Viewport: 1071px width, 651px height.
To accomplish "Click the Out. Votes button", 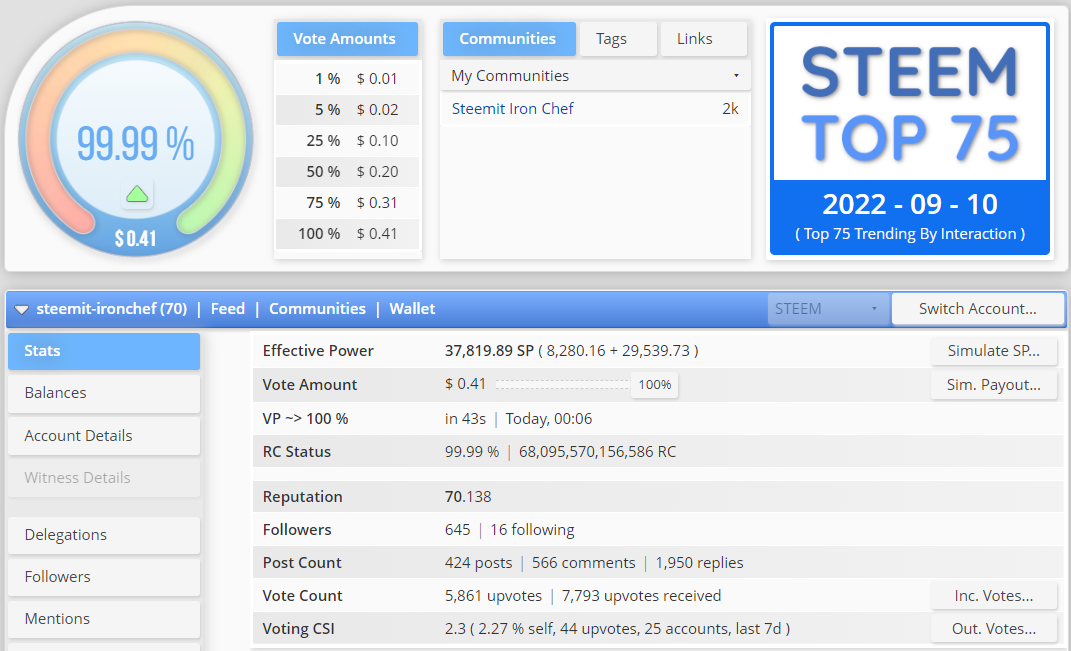I will coord(993,629).
